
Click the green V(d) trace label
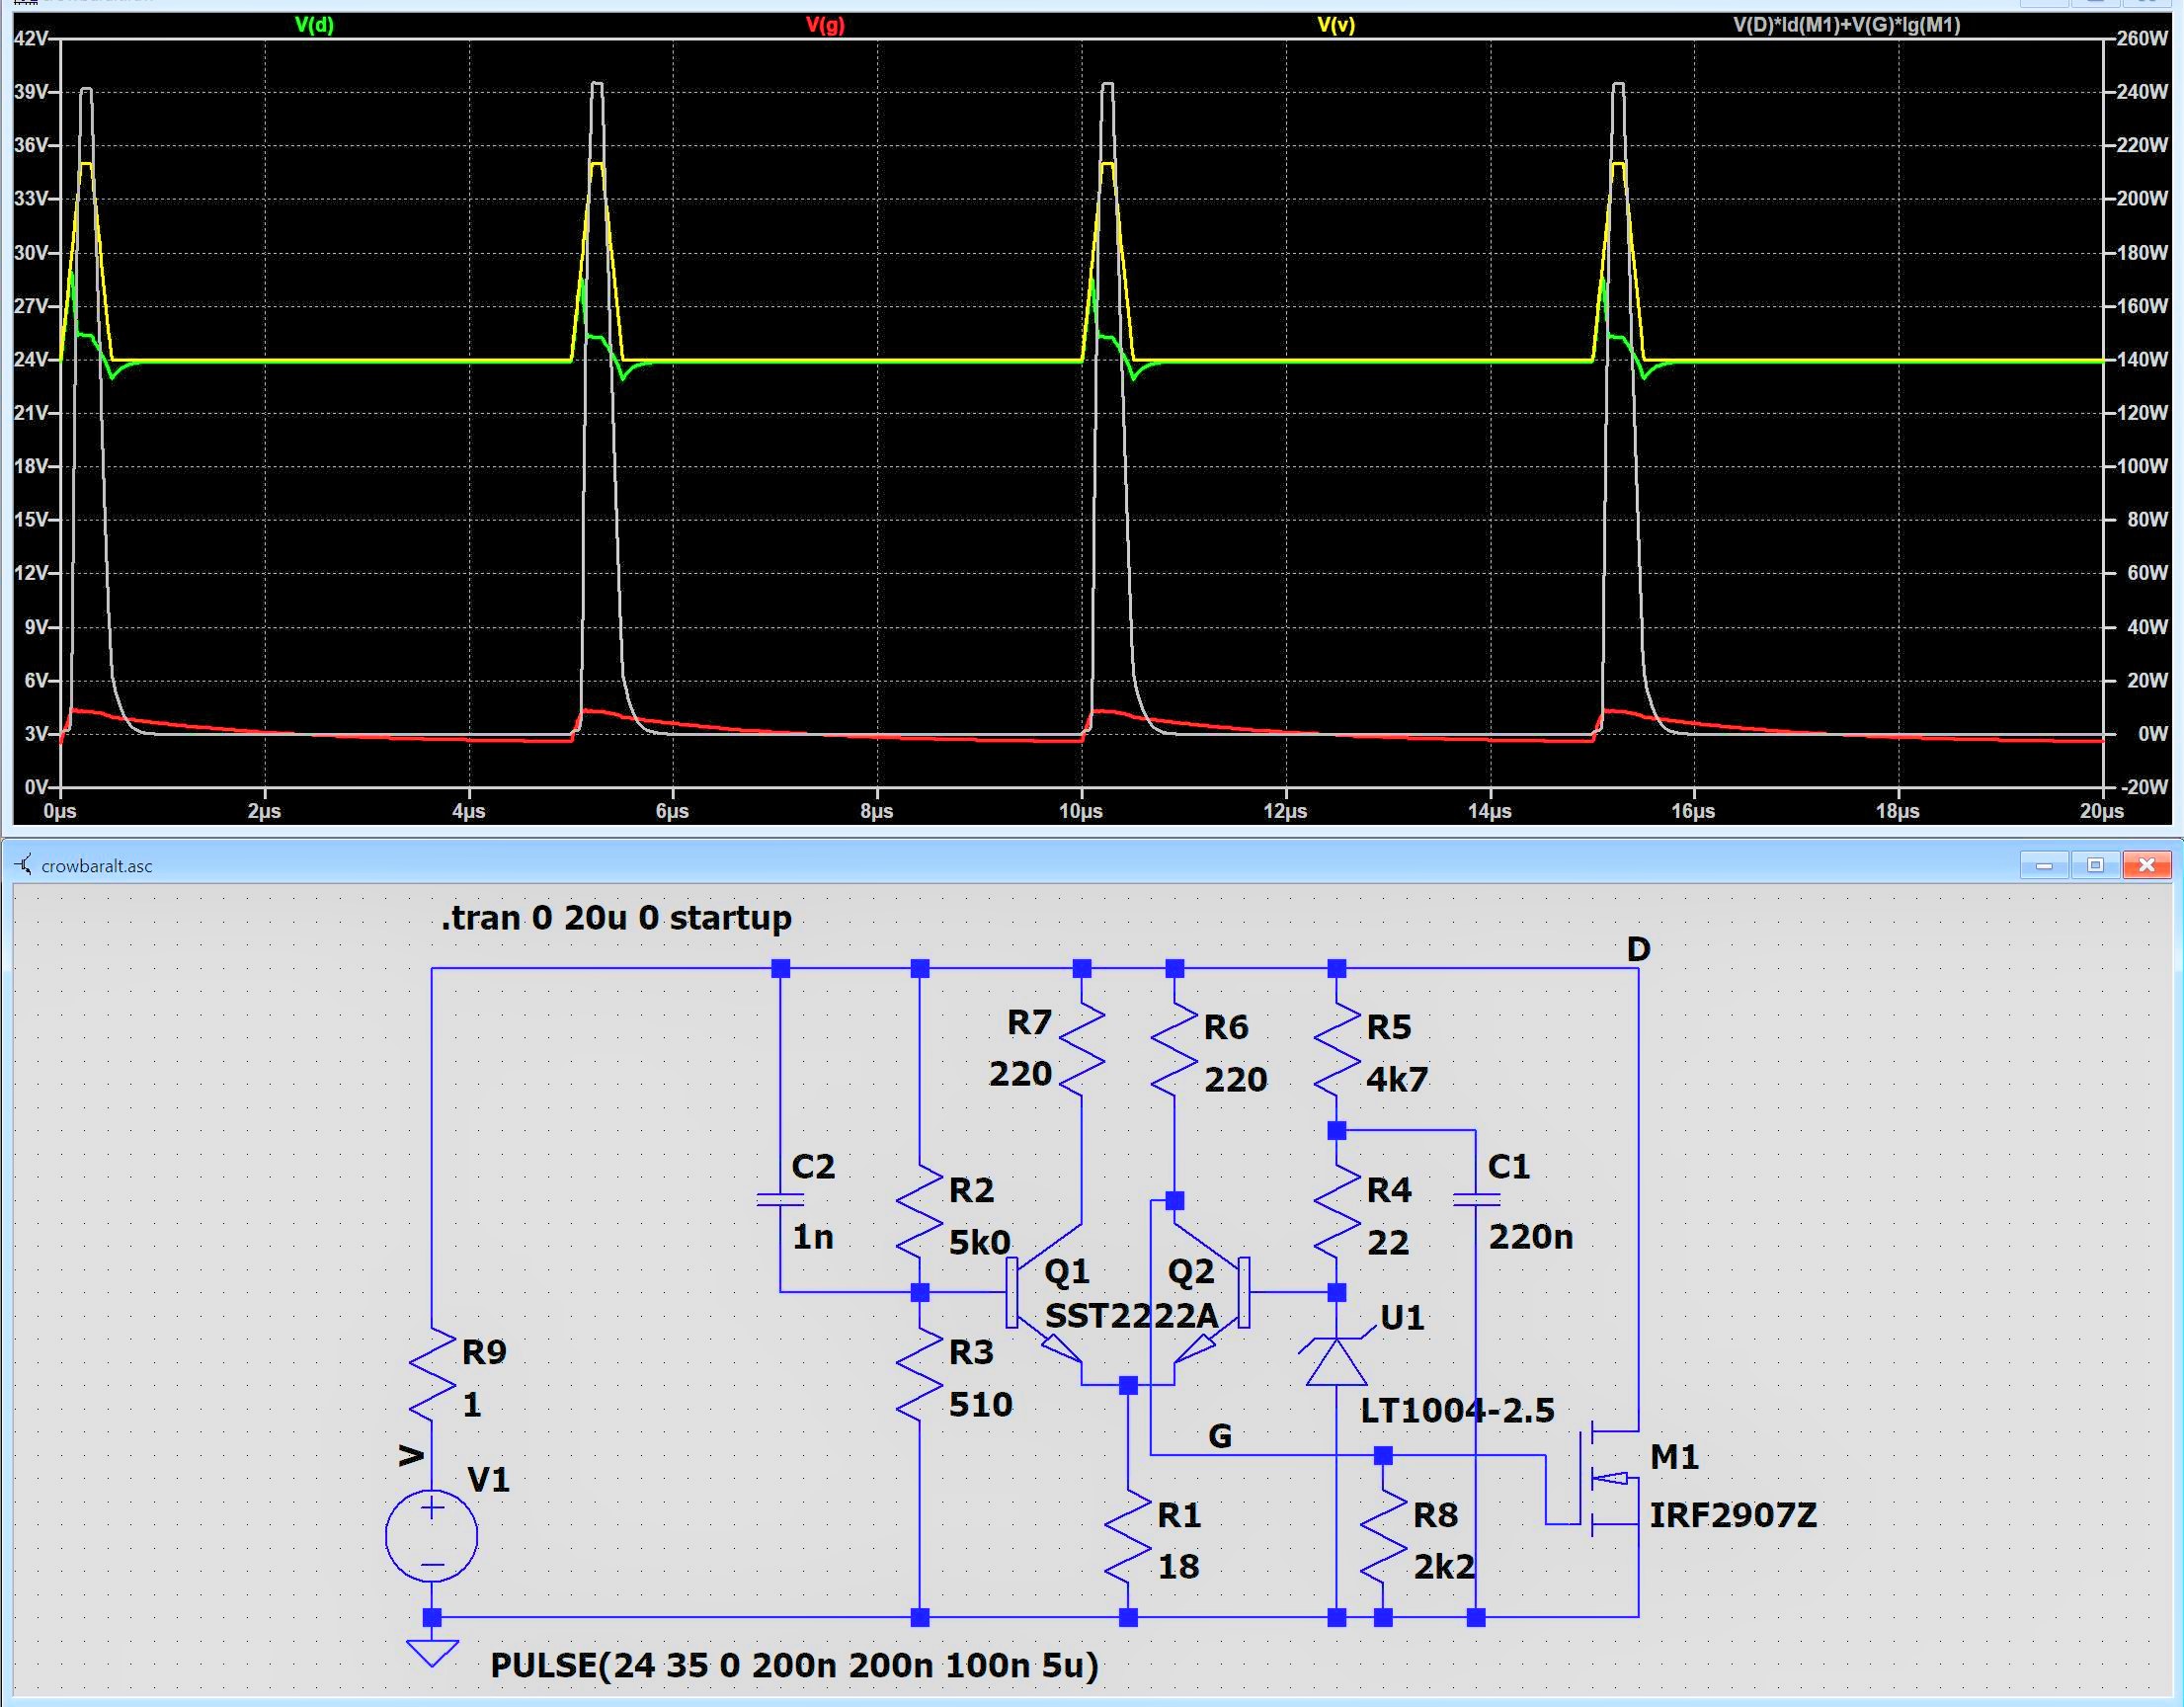click(314, 25)
